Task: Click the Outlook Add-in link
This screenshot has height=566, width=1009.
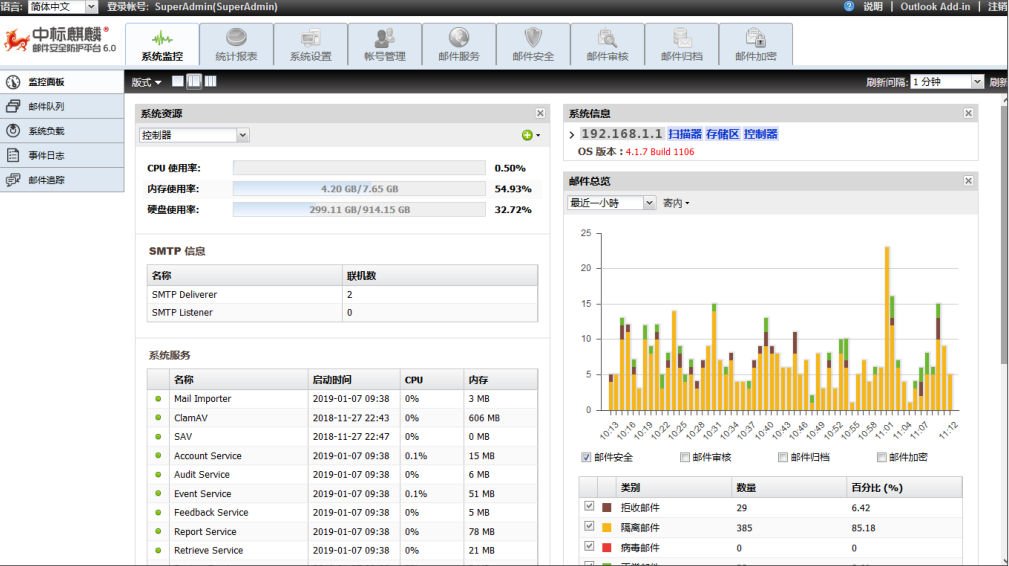Action: tap(935, 6)
